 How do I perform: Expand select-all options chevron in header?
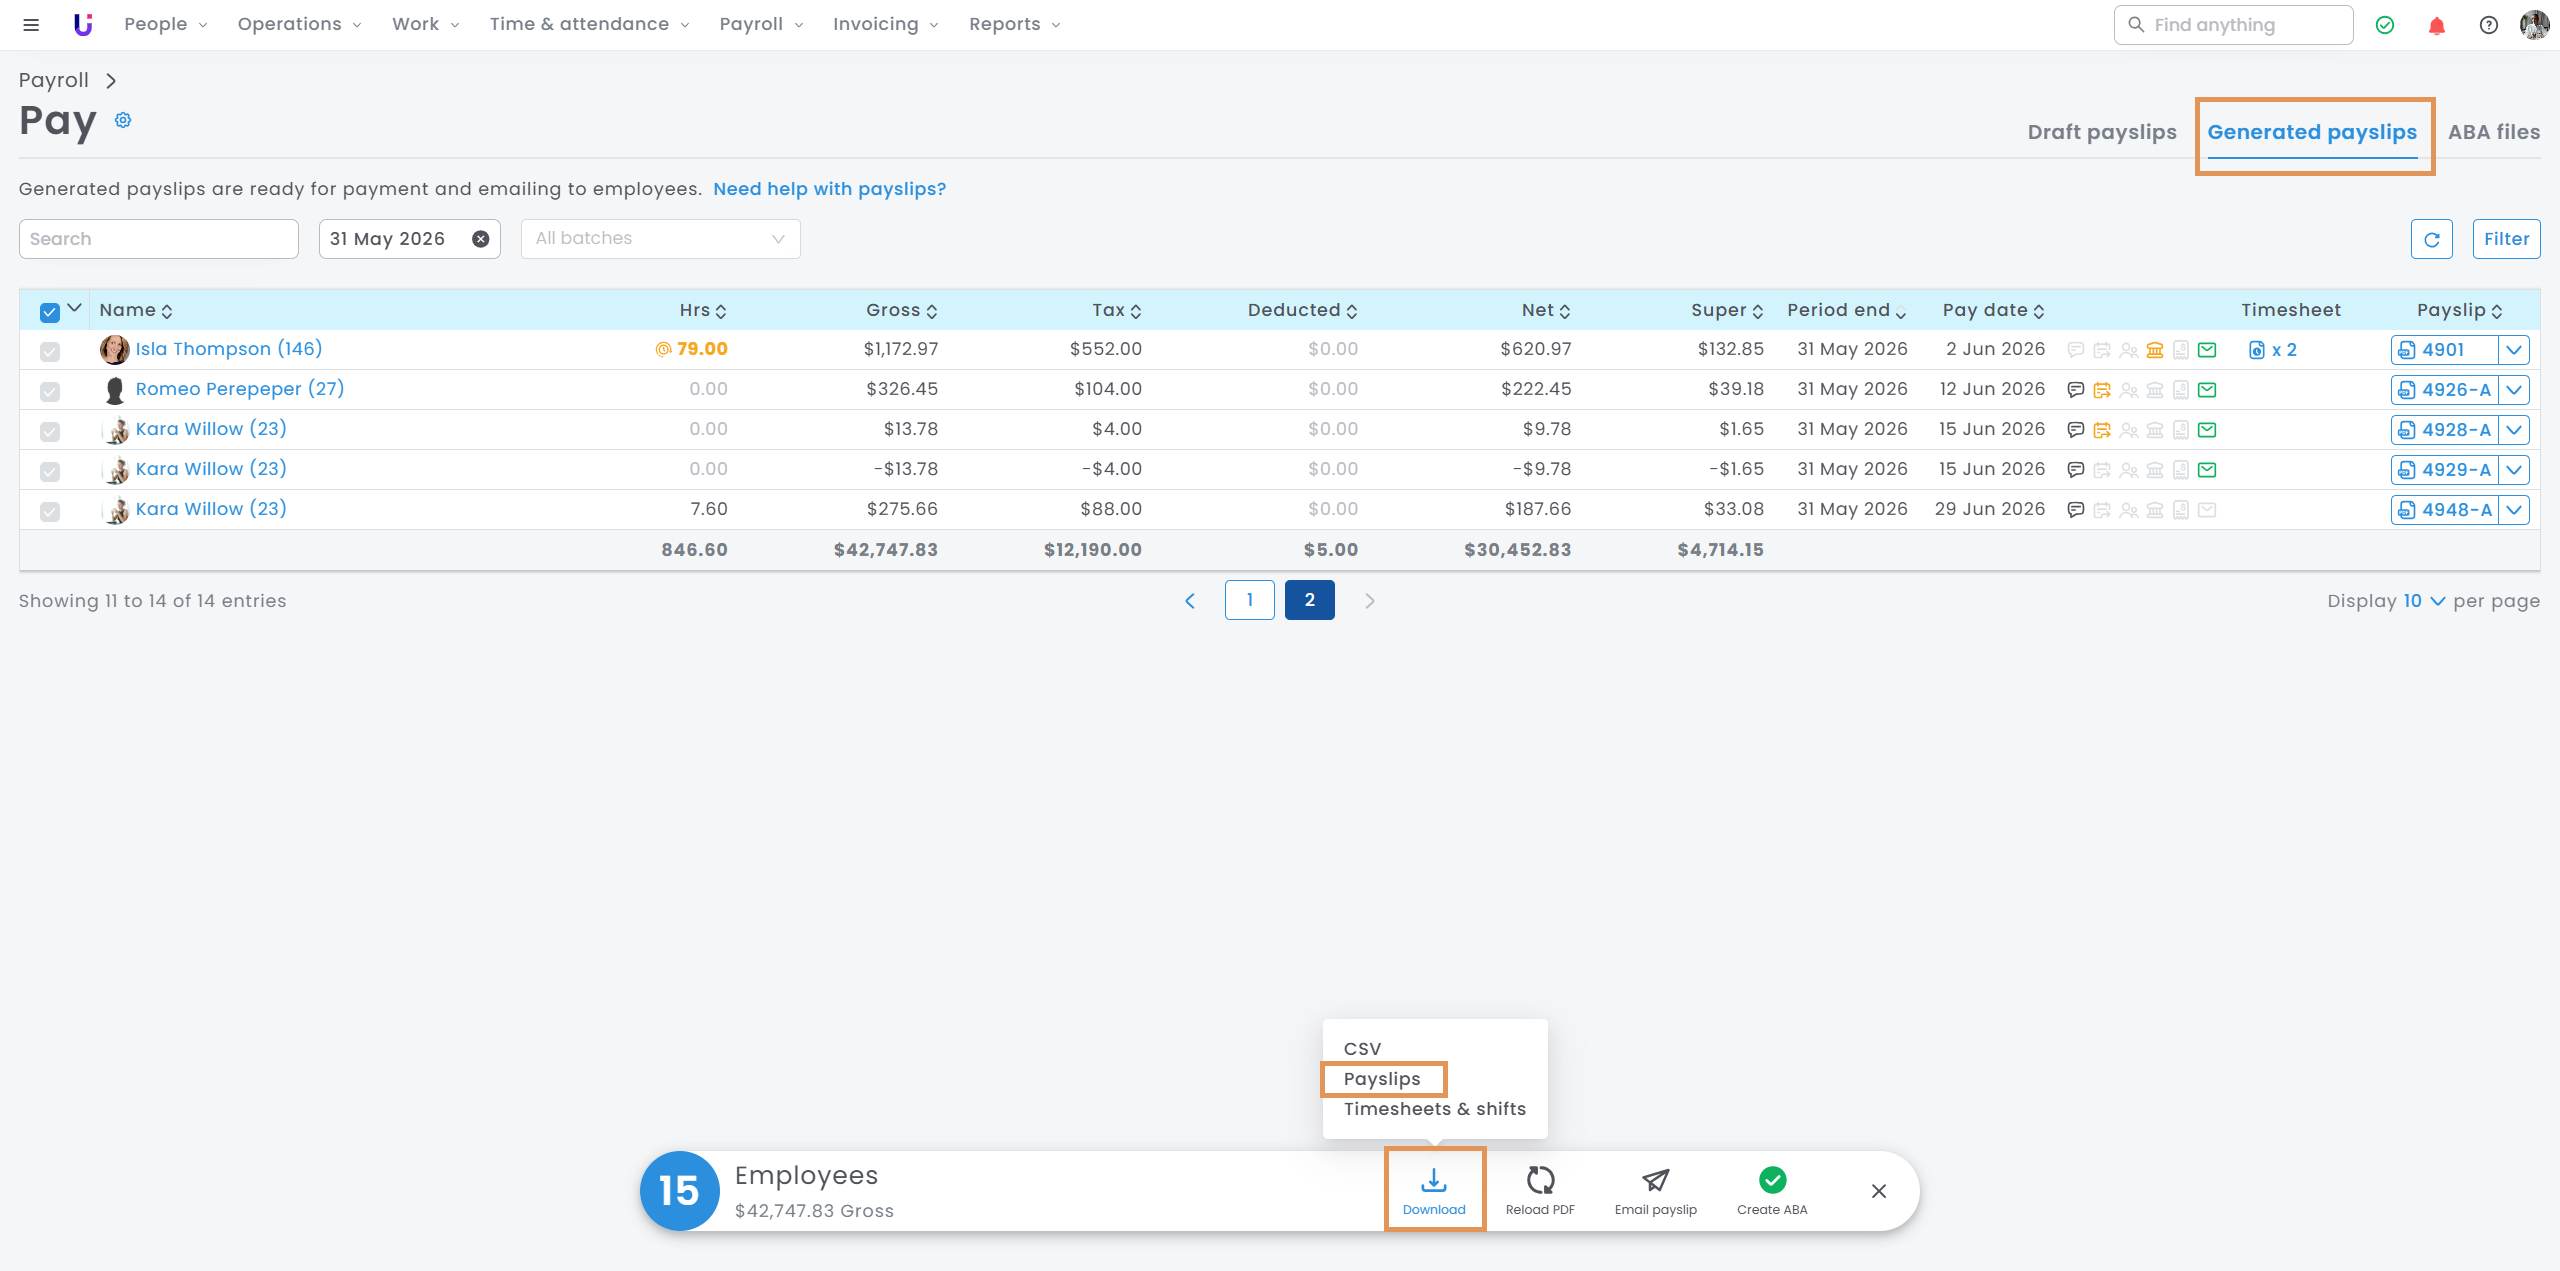[74, 308]
